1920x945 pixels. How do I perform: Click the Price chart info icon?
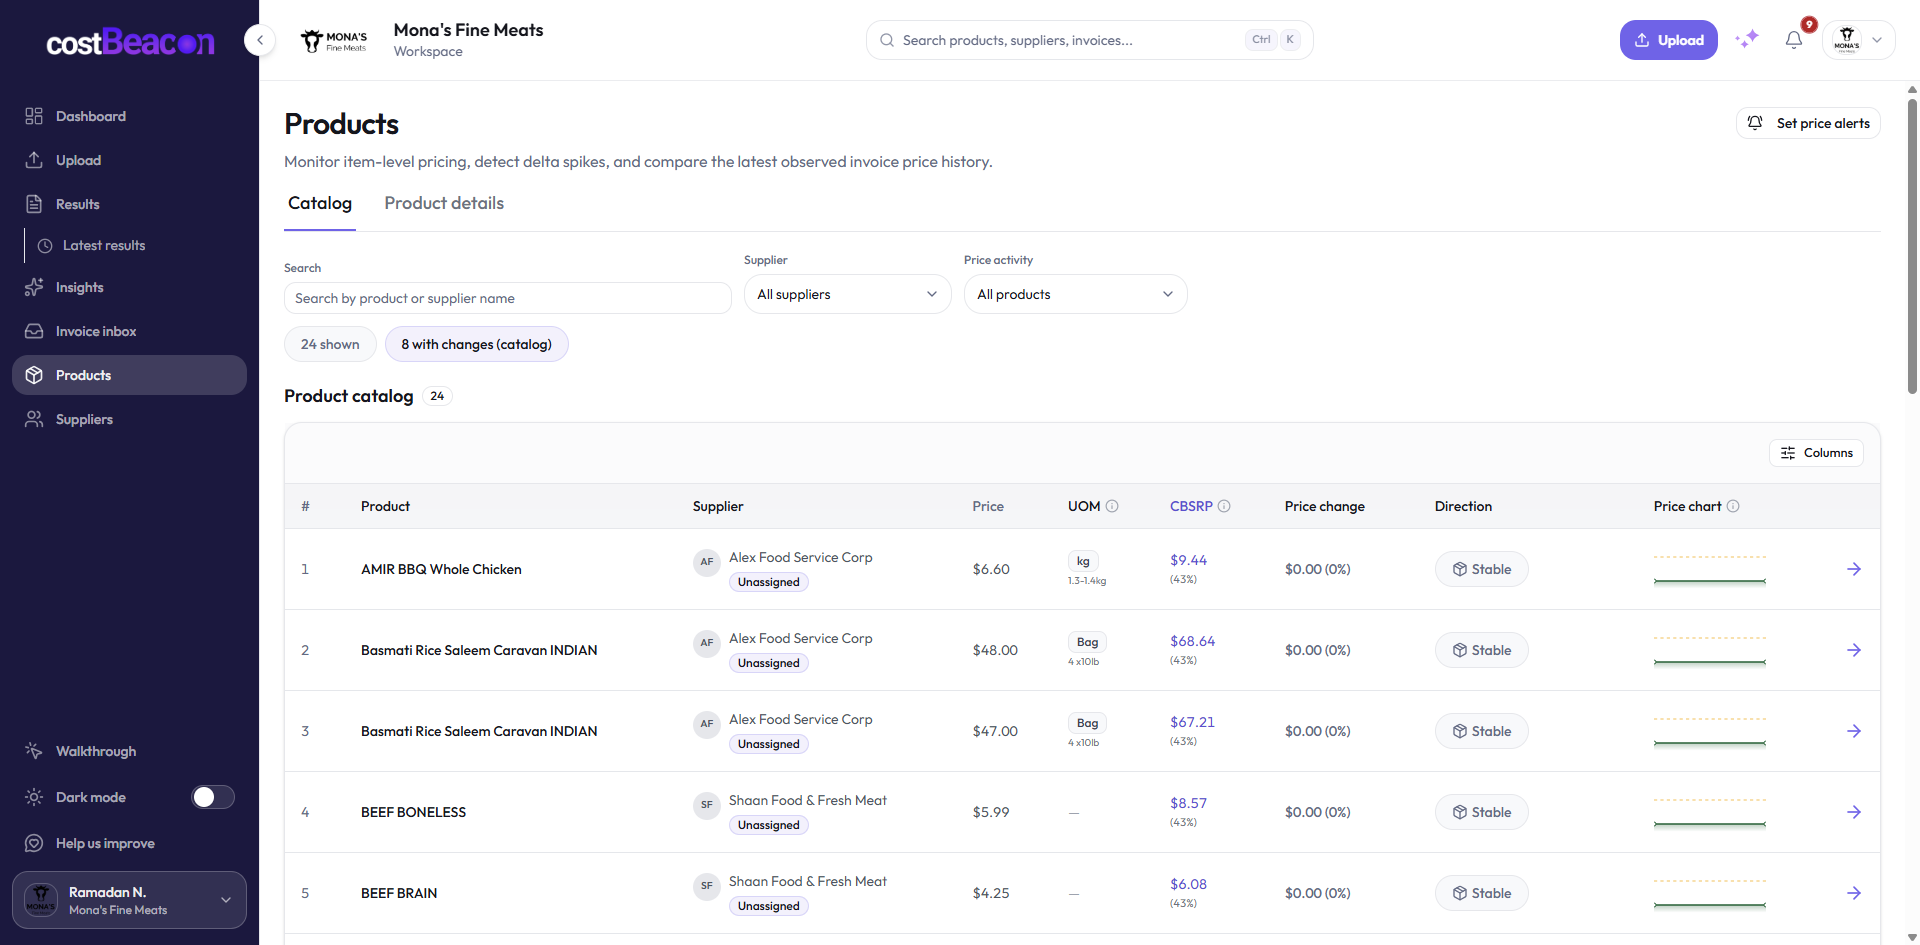1733,506
